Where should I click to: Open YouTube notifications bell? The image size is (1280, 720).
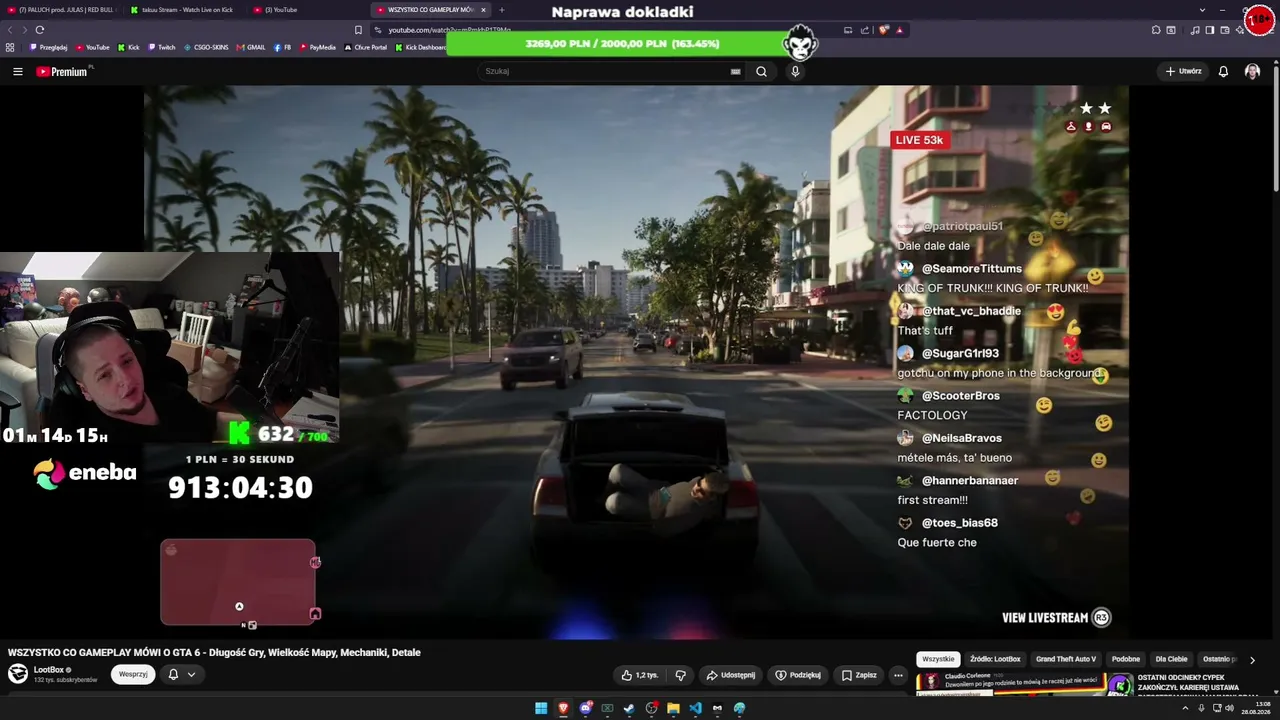point(1223,72)
